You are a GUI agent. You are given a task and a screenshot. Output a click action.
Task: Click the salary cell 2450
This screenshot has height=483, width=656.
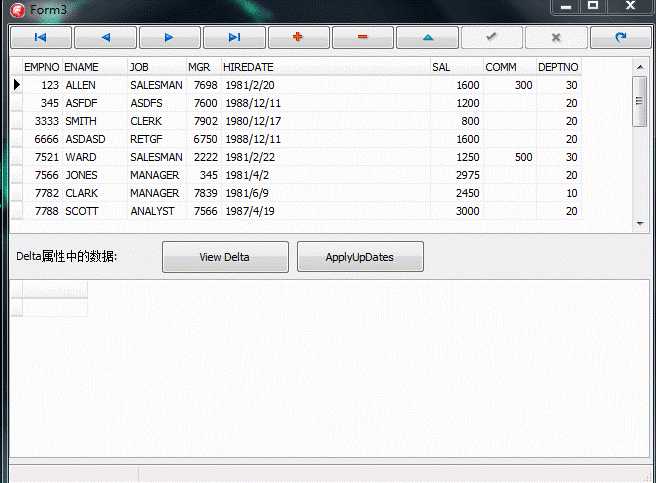pos(457,193)
